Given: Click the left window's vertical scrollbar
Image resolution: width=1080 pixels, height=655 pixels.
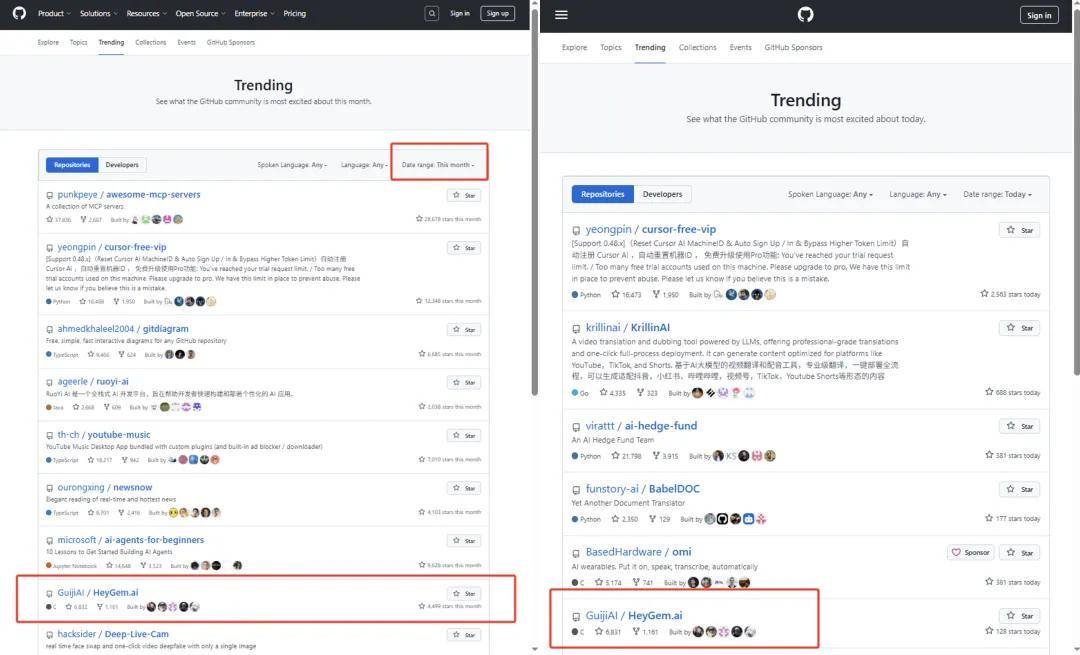Looking at the screenshot, I should coord(534,200).
